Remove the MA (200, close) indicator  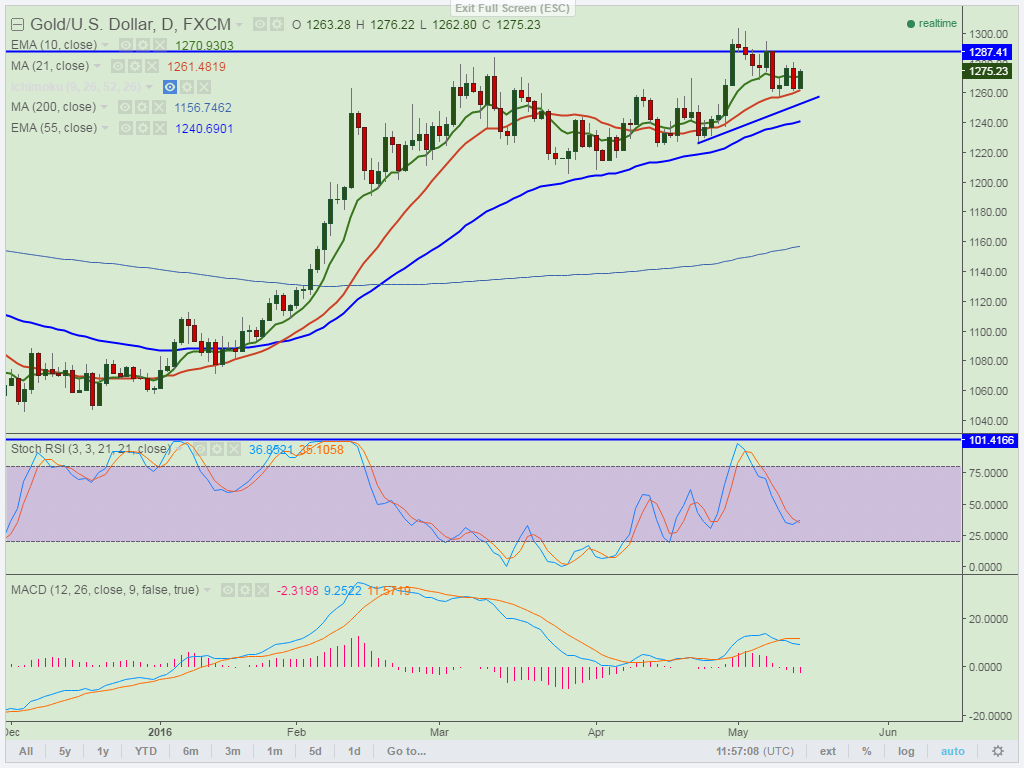click(159, 107)
